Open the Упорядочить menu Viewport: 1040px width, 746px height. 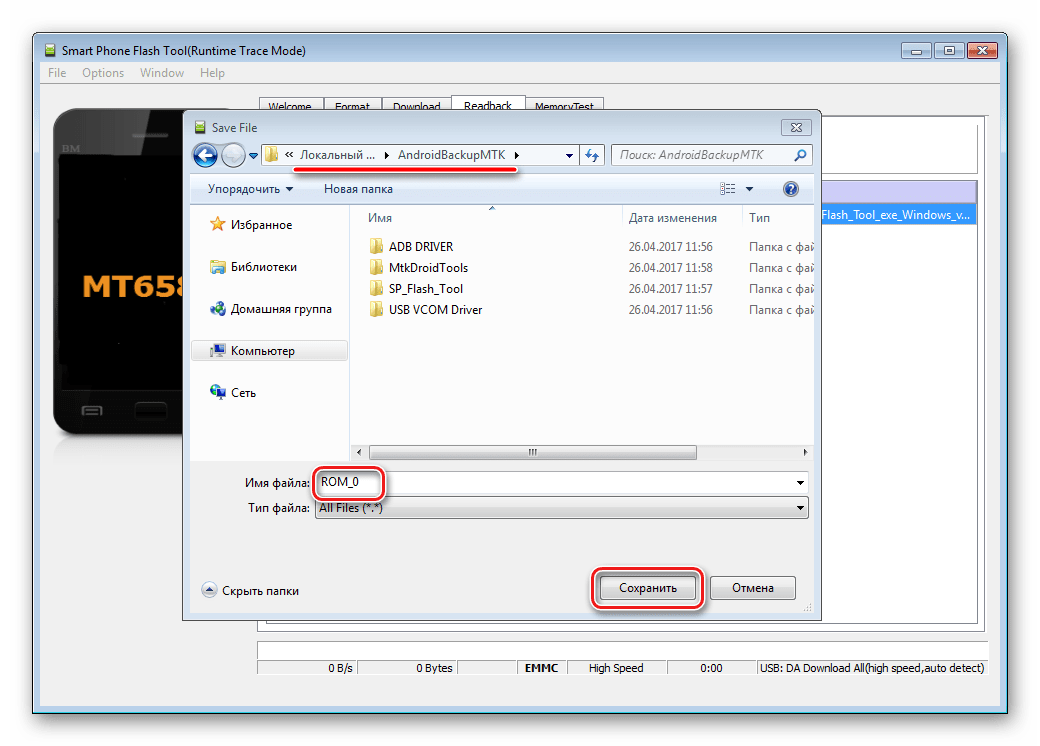click(x=250, y=189)
